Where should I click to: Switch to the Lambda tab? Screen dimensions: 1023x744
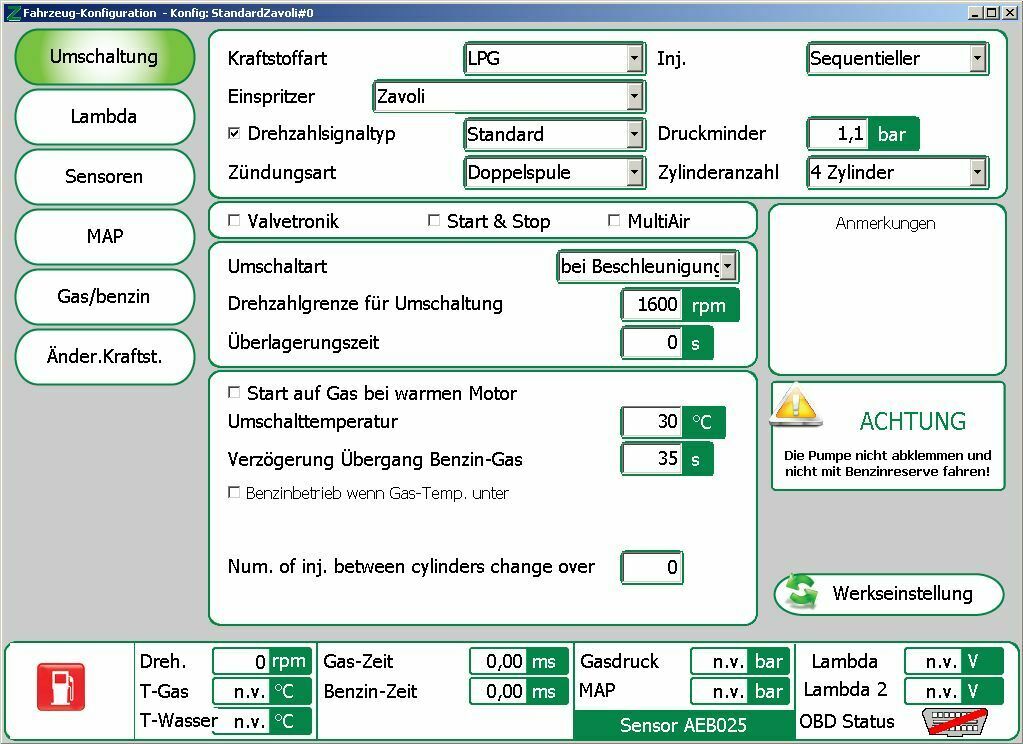(104, 117)
